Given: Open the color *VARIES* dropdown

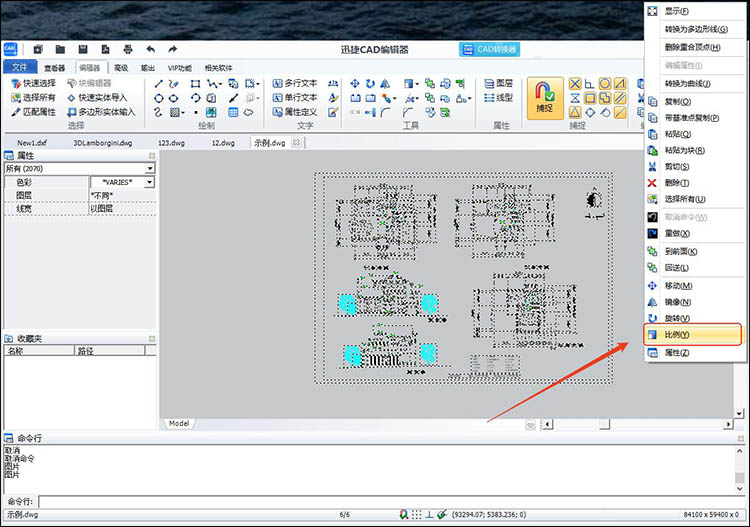Looking at the screenshot, I should [x=150, y=182].
